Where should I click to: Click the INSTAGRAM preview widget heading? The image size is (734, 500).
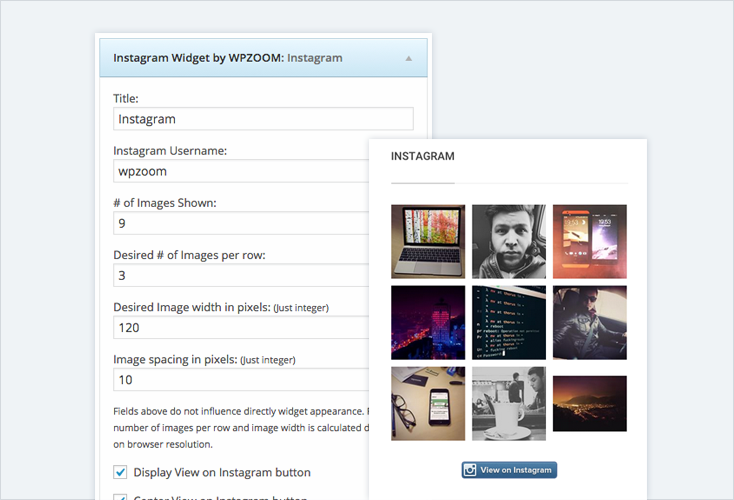(423, 156)
